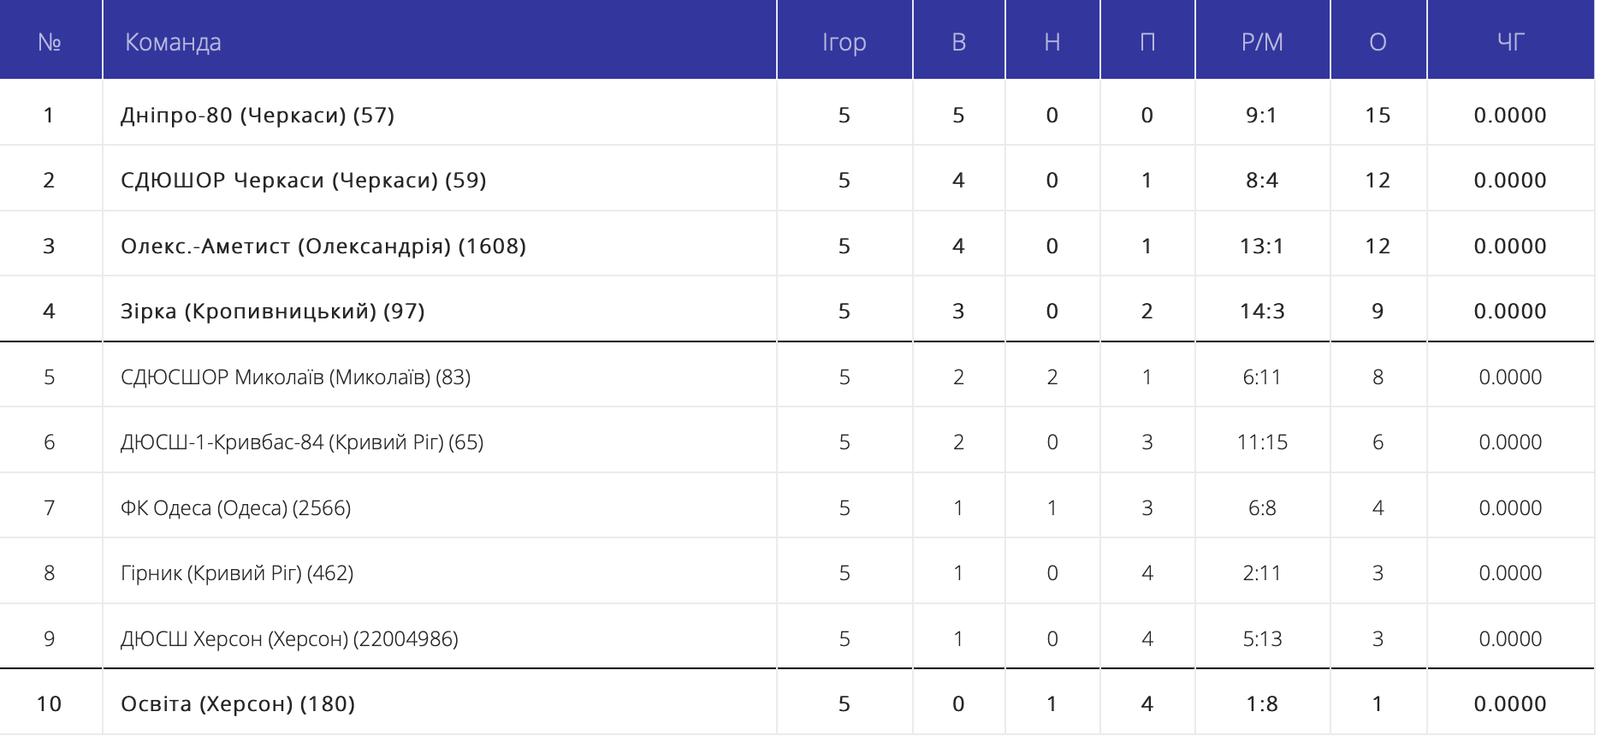Click the Н draws column header
This screenshot has height=736, width=1600.
click(x=1052, y=42)
